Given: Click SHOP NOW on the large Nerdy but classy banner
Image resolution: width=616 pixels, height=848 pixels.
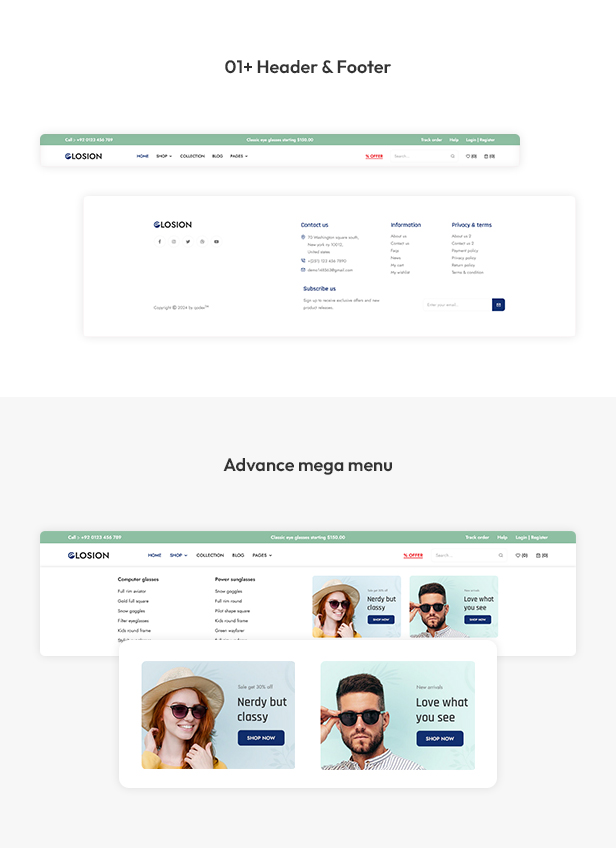Looking at the screenshot, I should click(261, 738).
